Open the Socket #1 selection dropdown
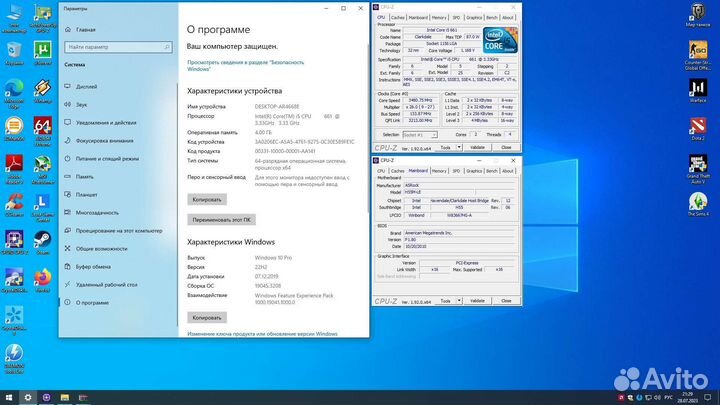Image resolution: width=720 pixels, height=405 pixels. [x=420, y=135]
